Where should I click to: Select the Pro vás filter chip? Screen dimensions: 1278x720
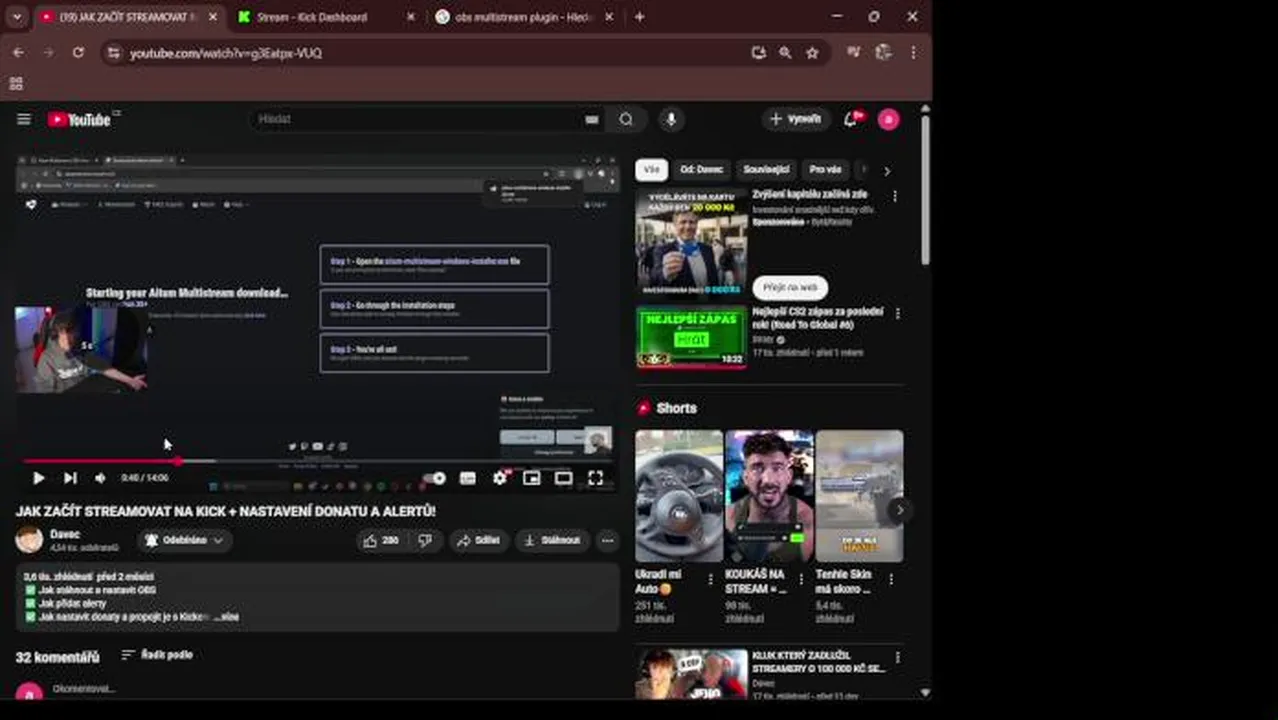(x=825, y=170)
